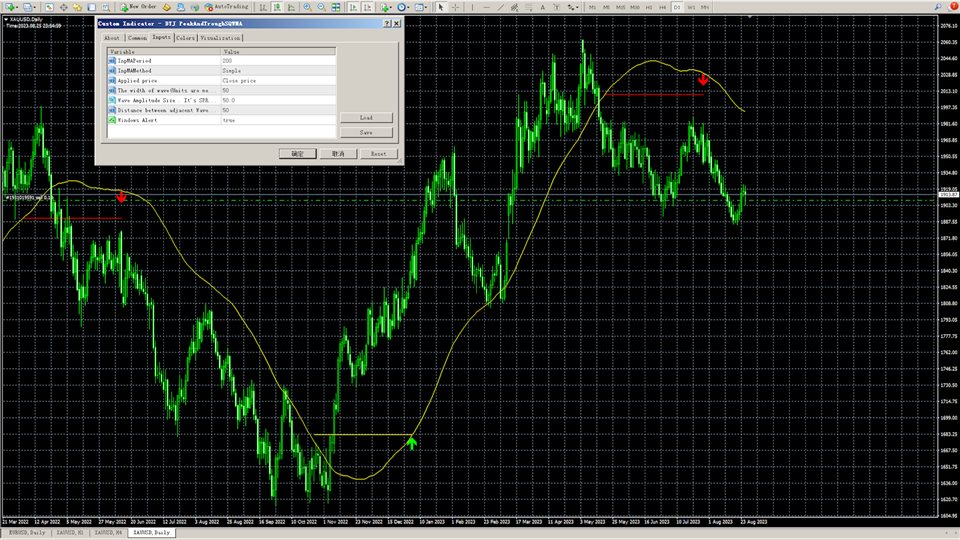
Task: Click the dialog help question button
Action: [387, 23]
